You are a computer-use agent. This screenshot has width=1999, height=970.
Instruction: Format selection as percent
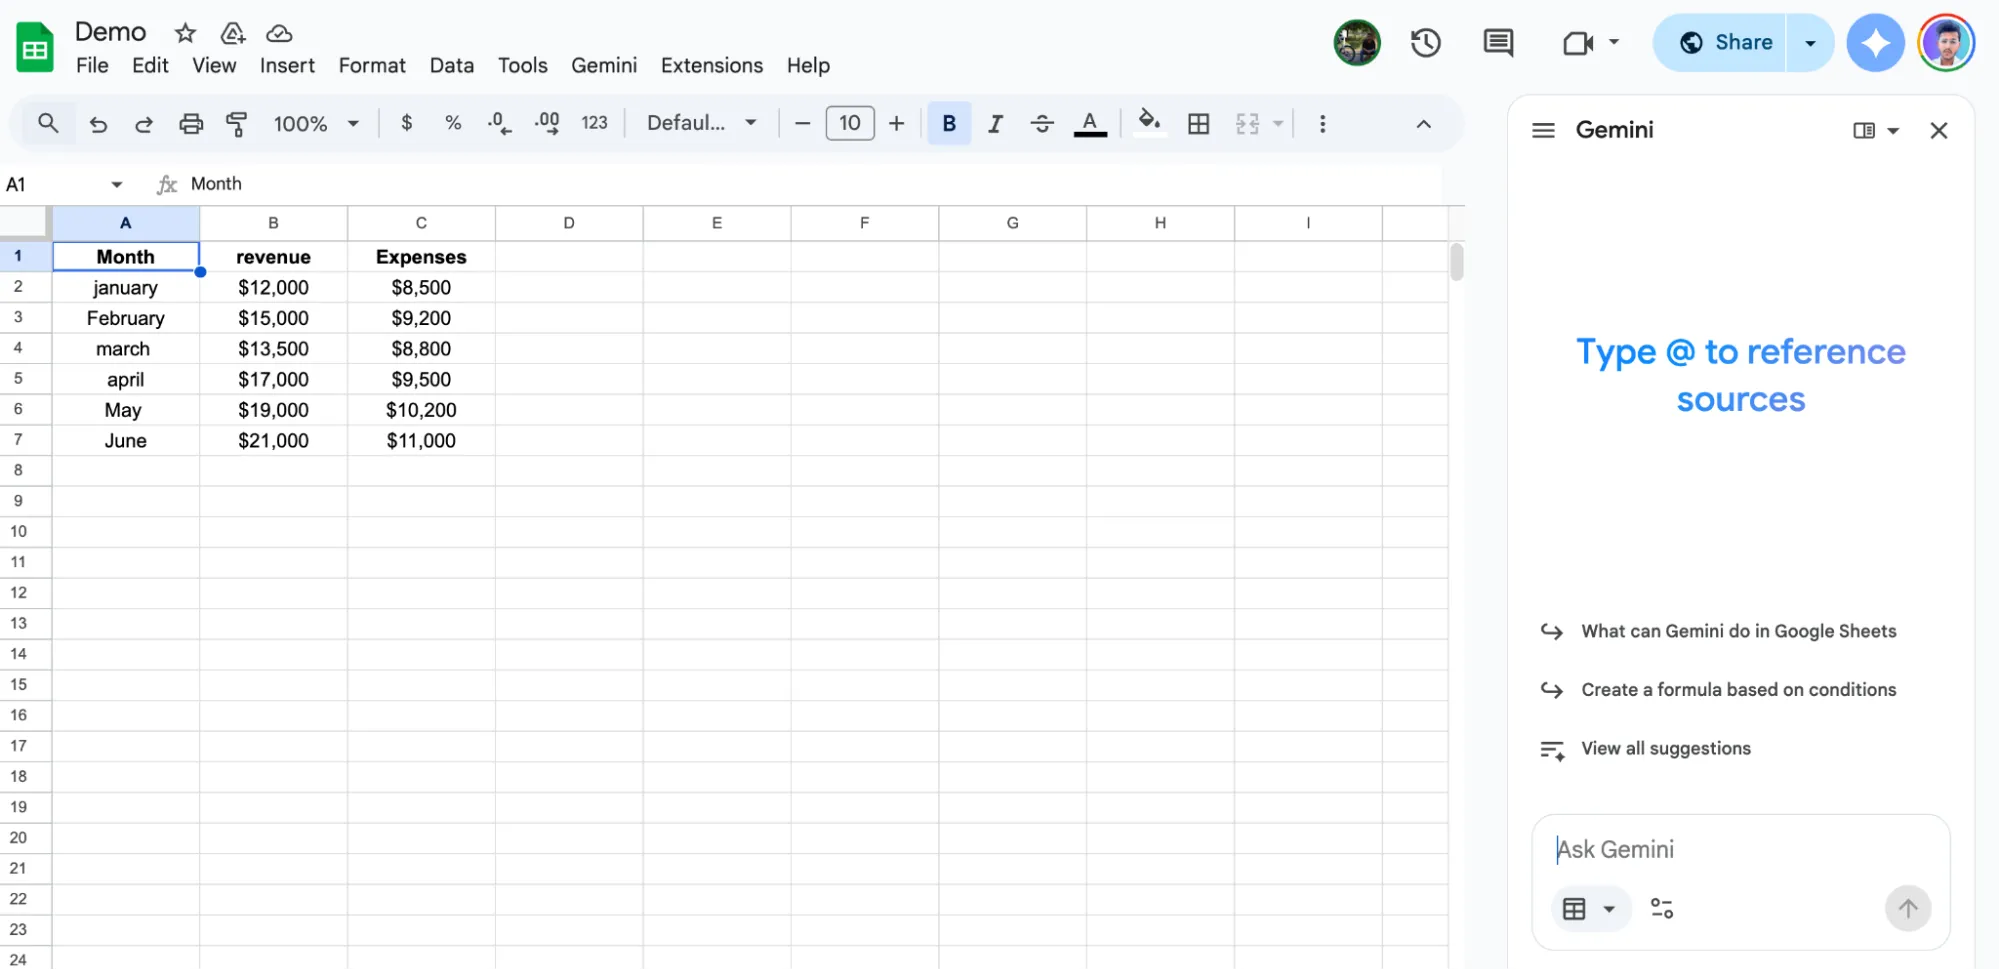click(x=453, y=123)
